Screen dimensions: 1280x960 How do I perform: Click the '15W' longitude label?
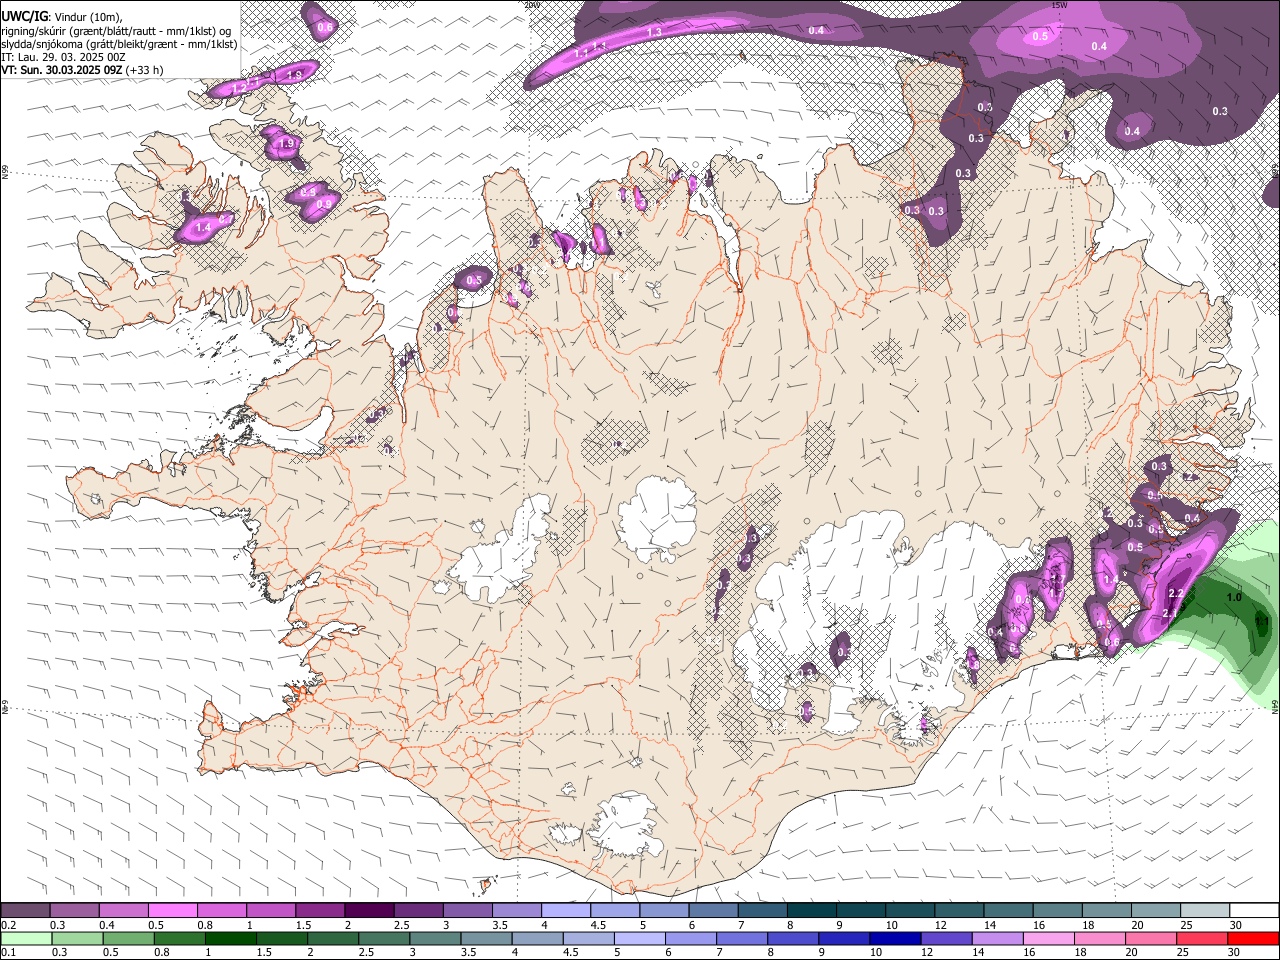coord(1060,5)
